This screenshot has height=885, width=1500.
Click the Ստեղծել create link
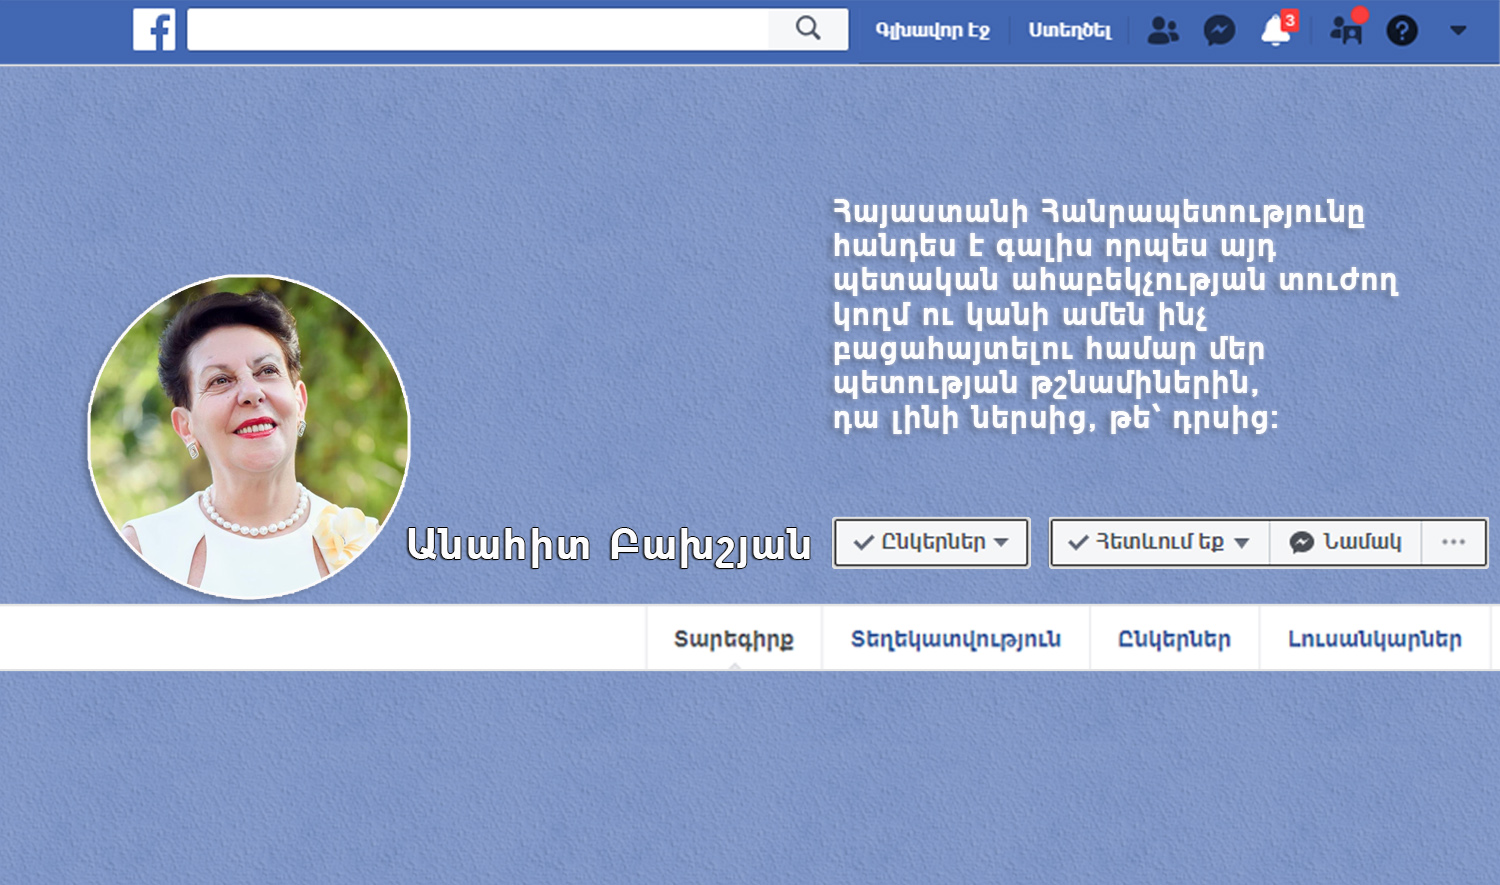point(1069,31)
